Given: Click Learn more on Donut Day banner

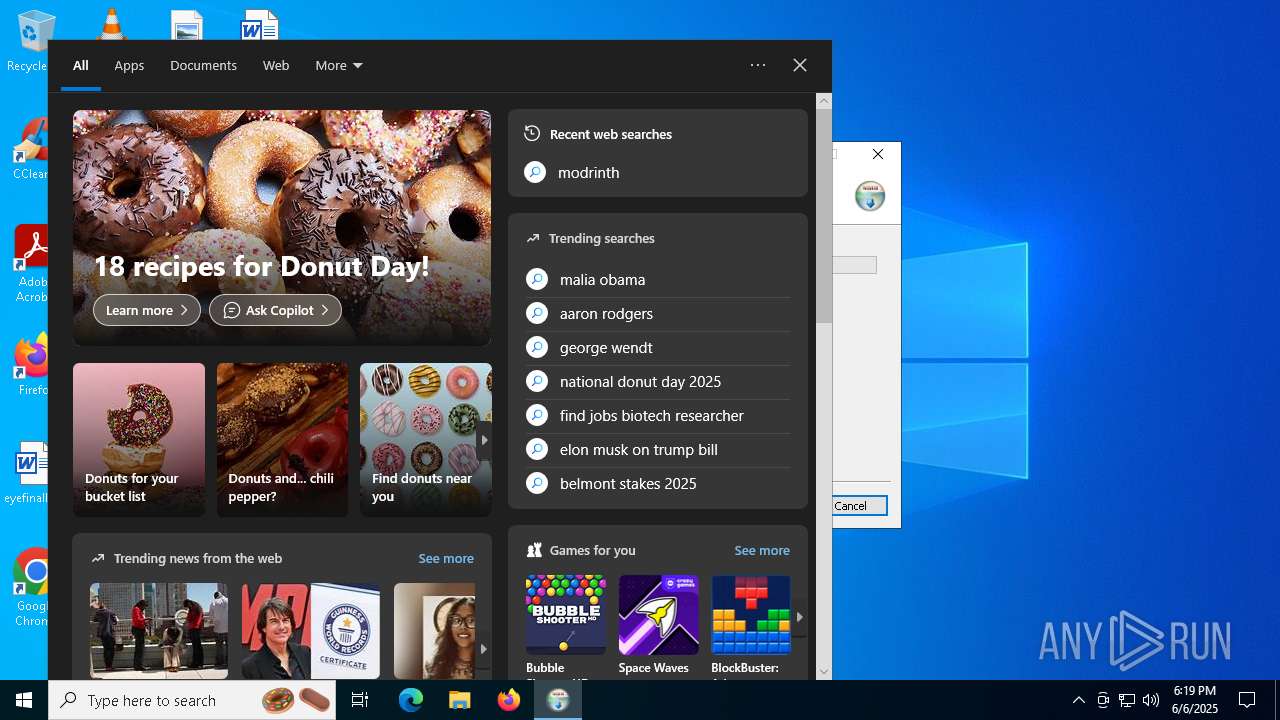Looking at the screenshot, I should click(x=147, y=310).
